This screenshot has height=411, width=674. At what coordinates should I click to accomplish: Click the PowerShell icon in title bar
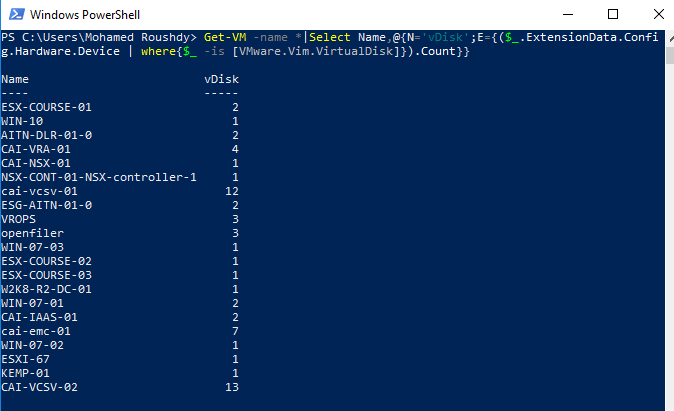[14, 15]
